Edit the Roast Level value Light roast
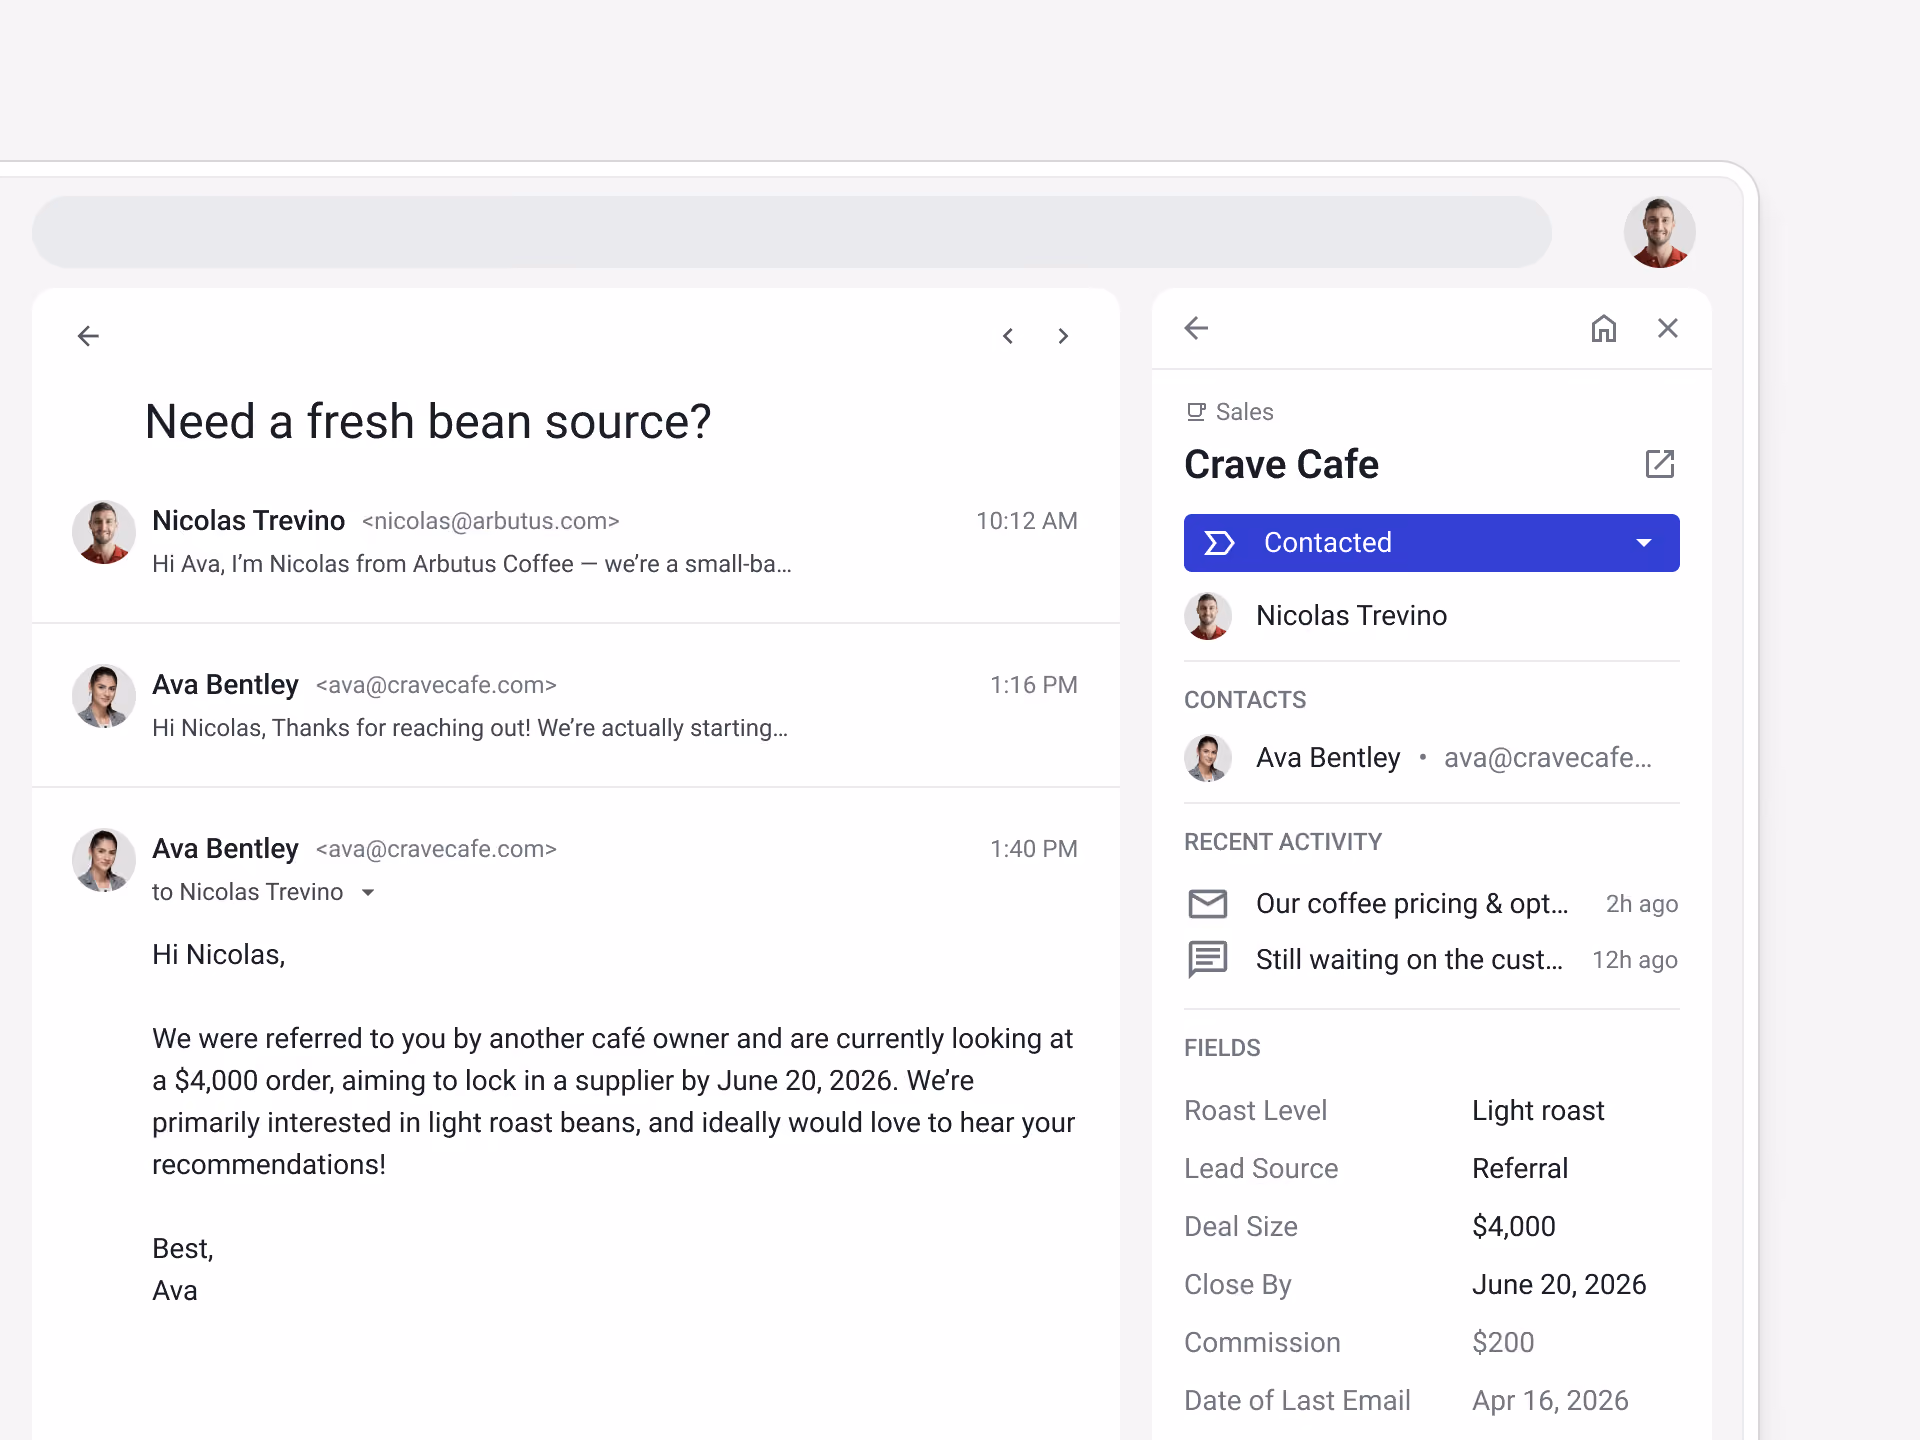 coord(1538,1110)
